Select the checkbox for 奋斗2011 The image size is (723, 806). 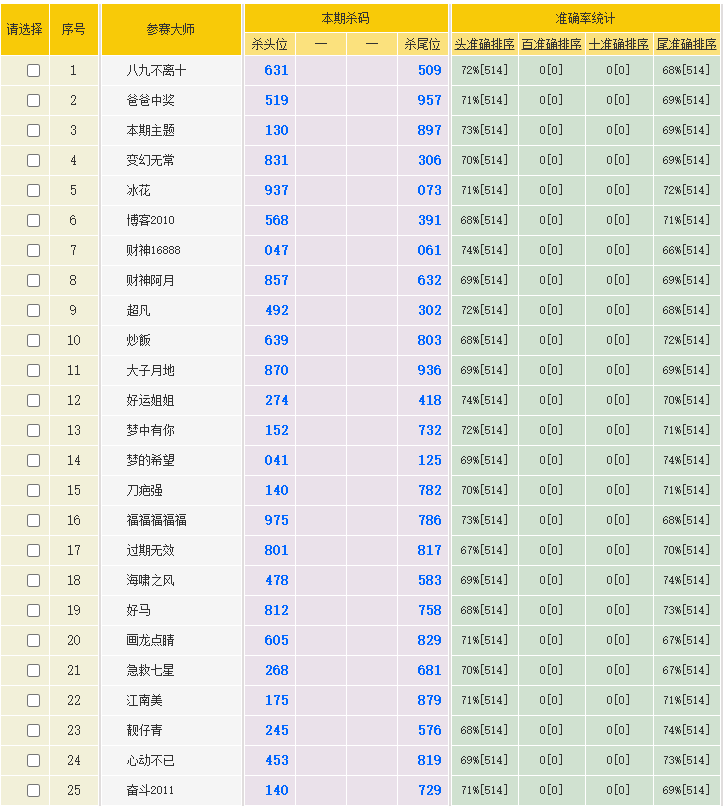pos(33,791)
